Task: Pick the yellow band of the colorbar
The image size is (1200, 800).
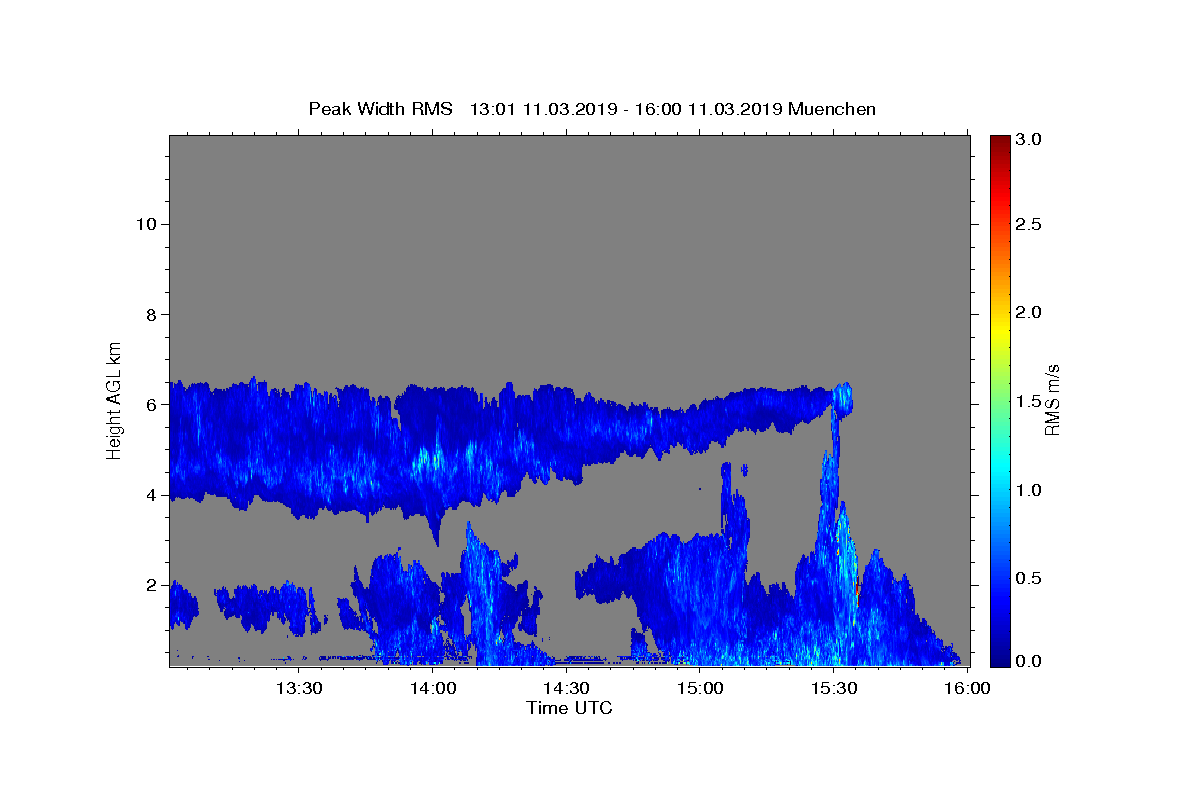Action: [999, 330]
